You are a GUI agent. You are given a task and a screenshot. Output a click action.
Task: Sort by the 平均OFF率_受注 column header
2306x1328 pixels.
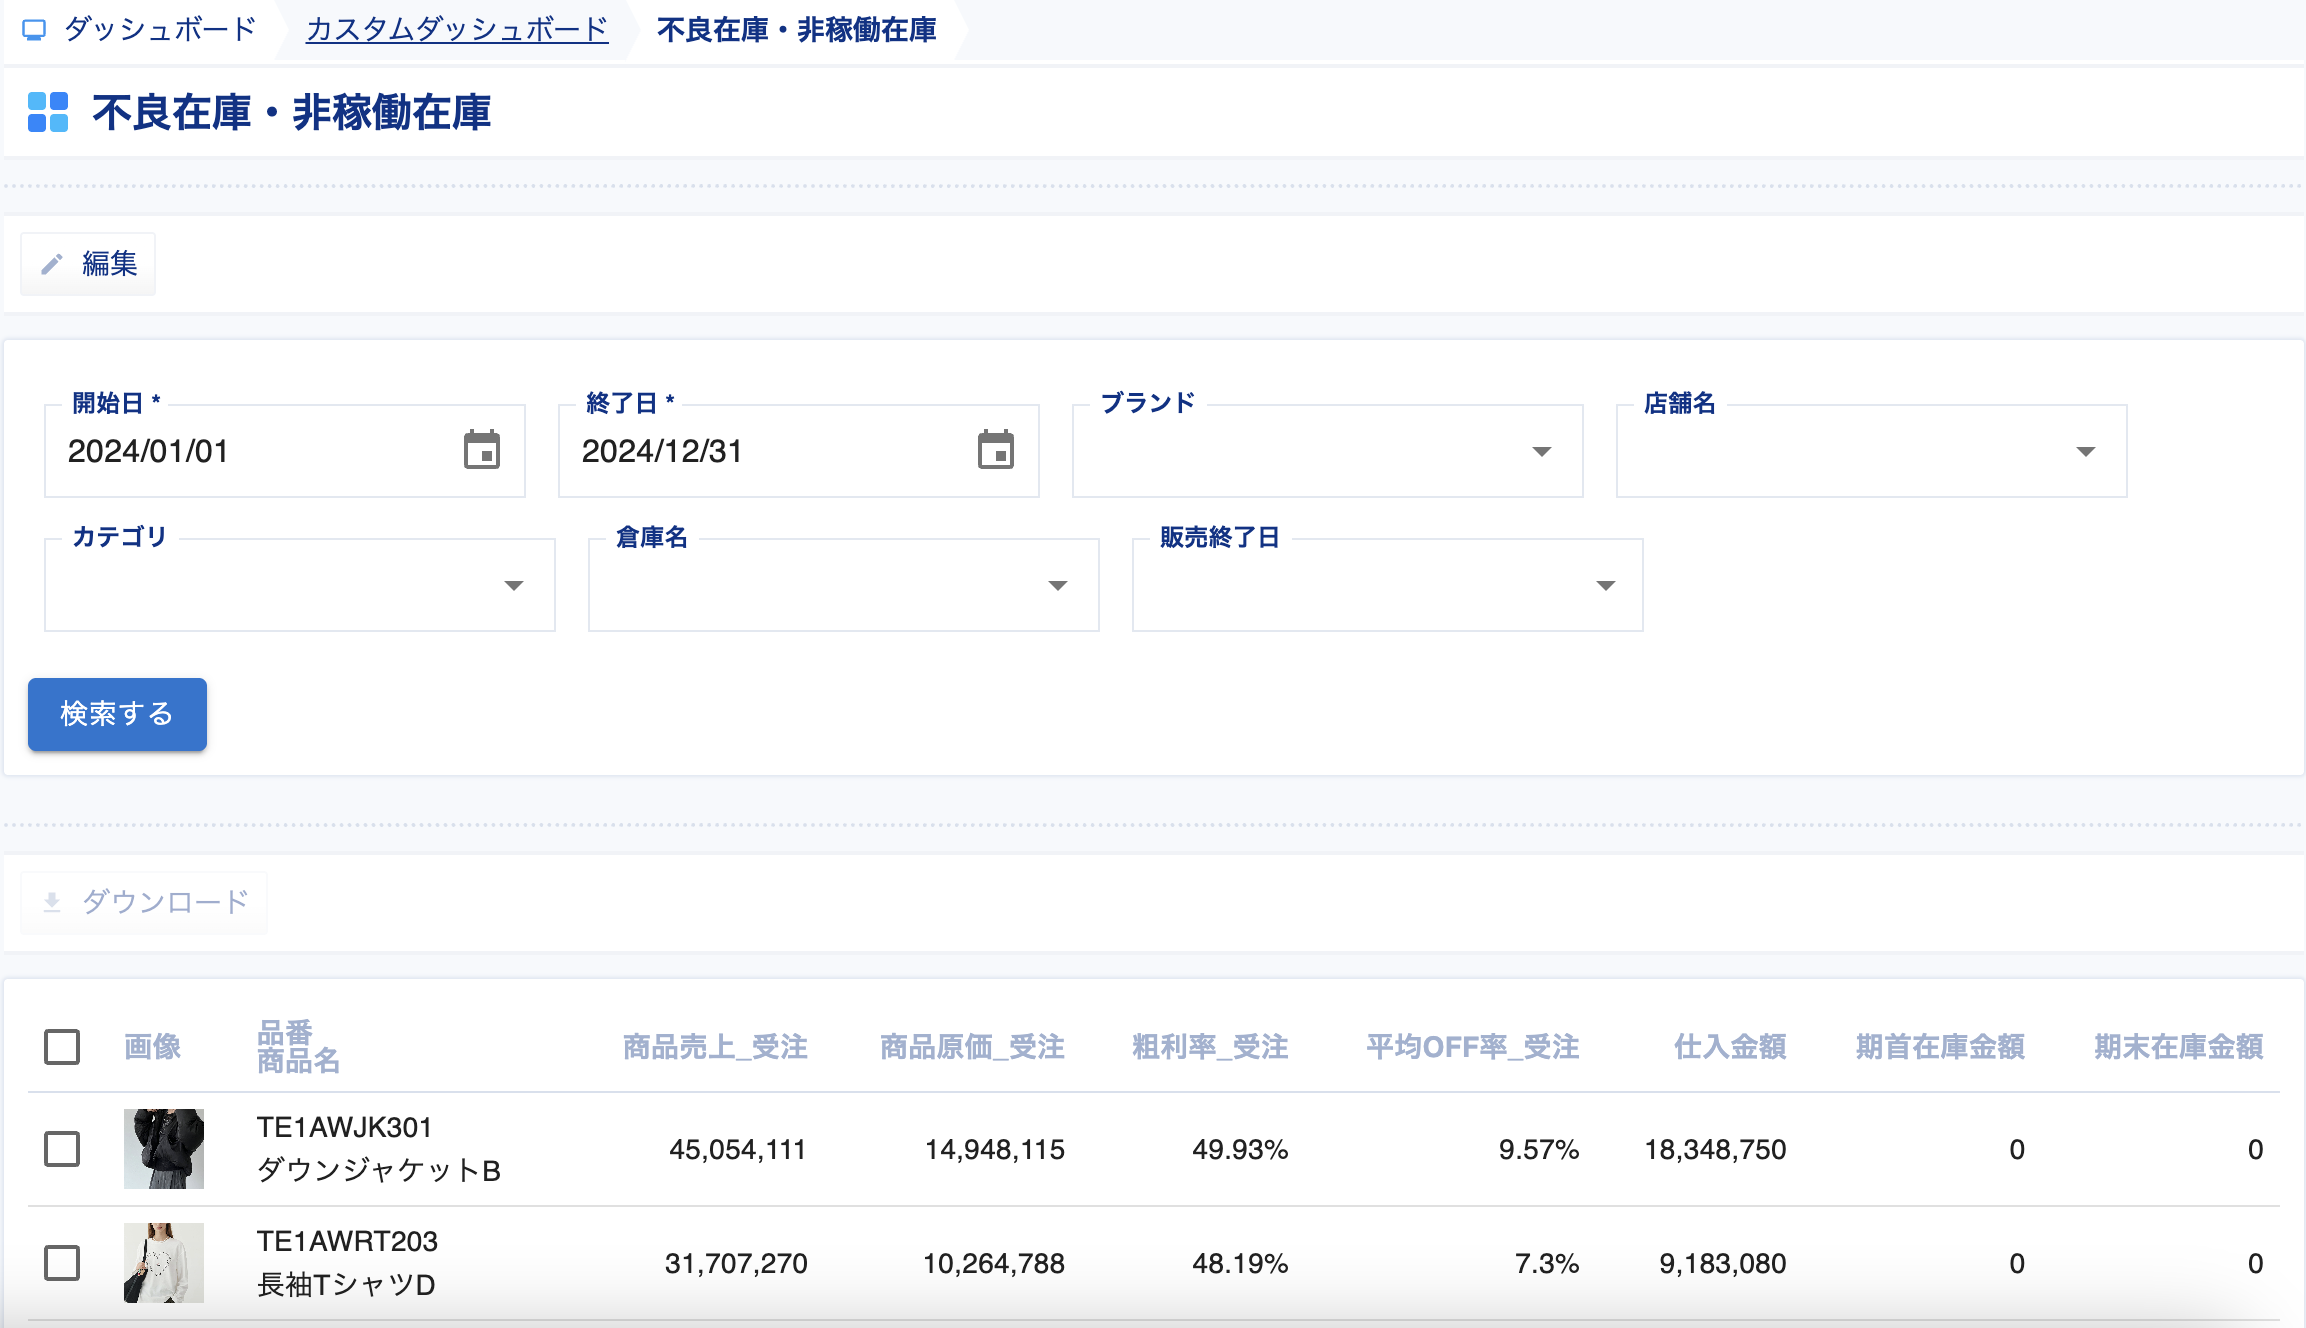coord(1473,1047)
